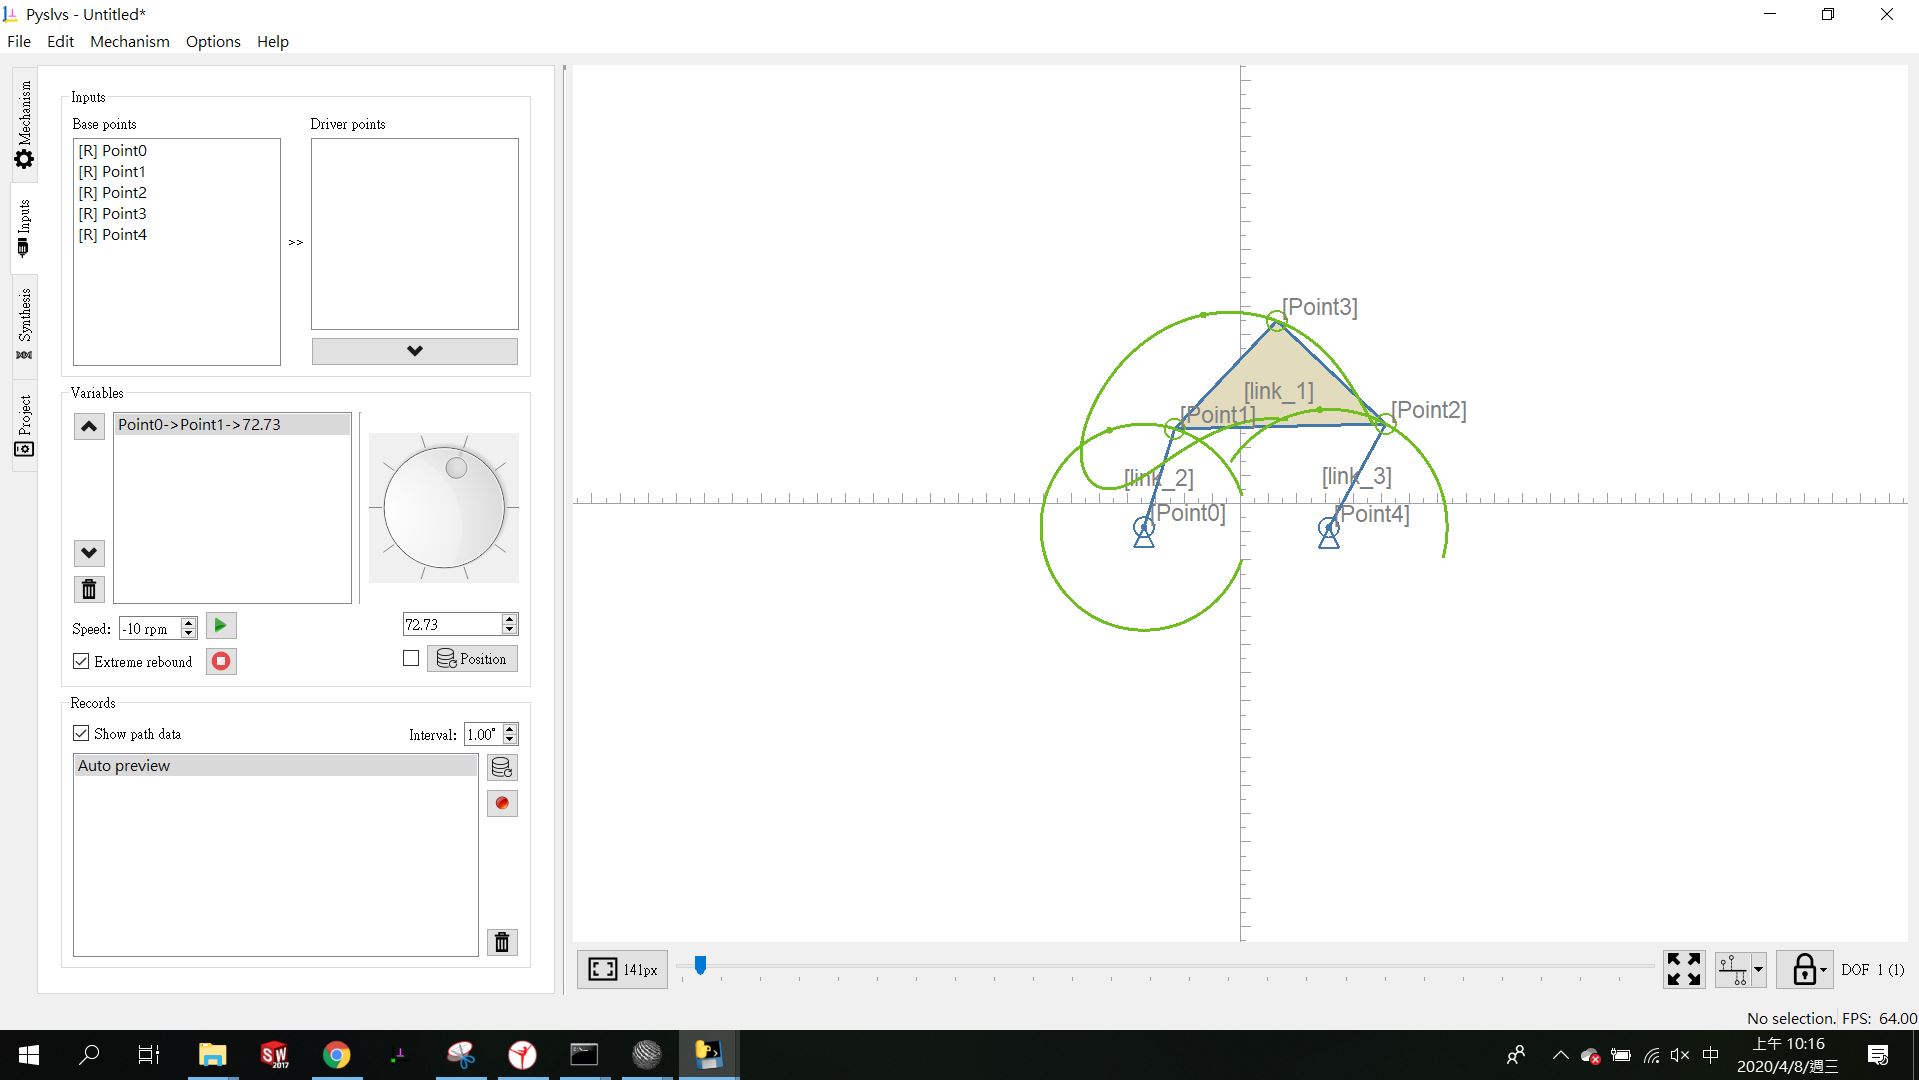Delete variable with trash icon in Variables

coord(89,589)
